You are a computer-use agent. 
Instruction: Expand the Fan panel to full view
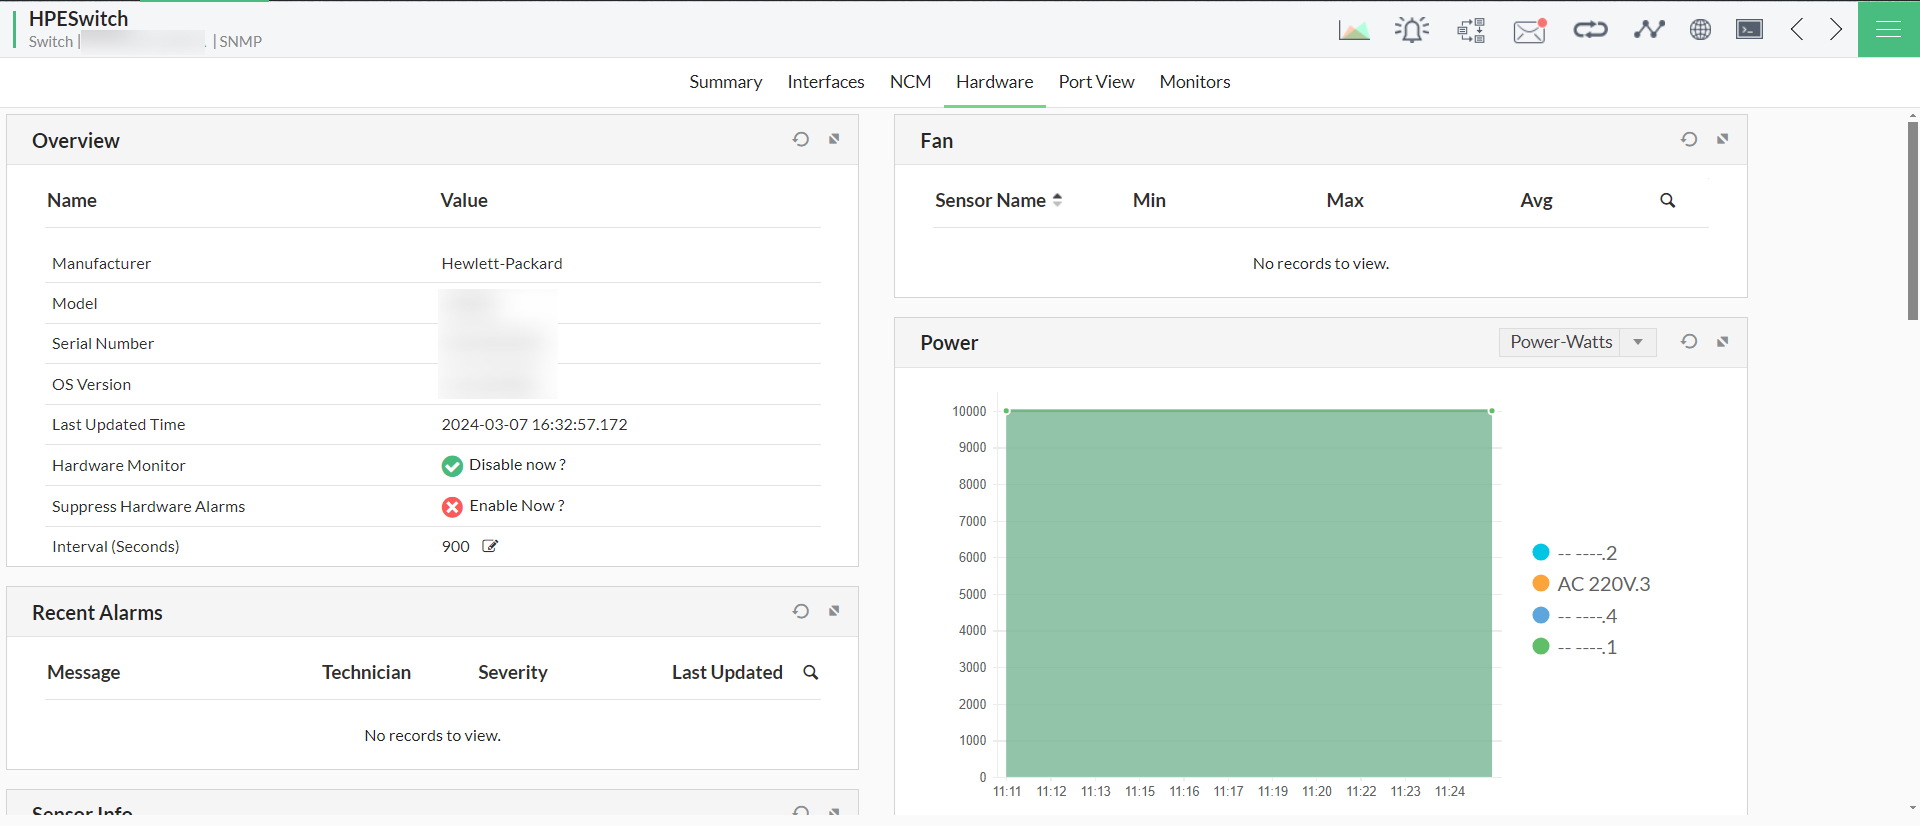[1722, 139]
